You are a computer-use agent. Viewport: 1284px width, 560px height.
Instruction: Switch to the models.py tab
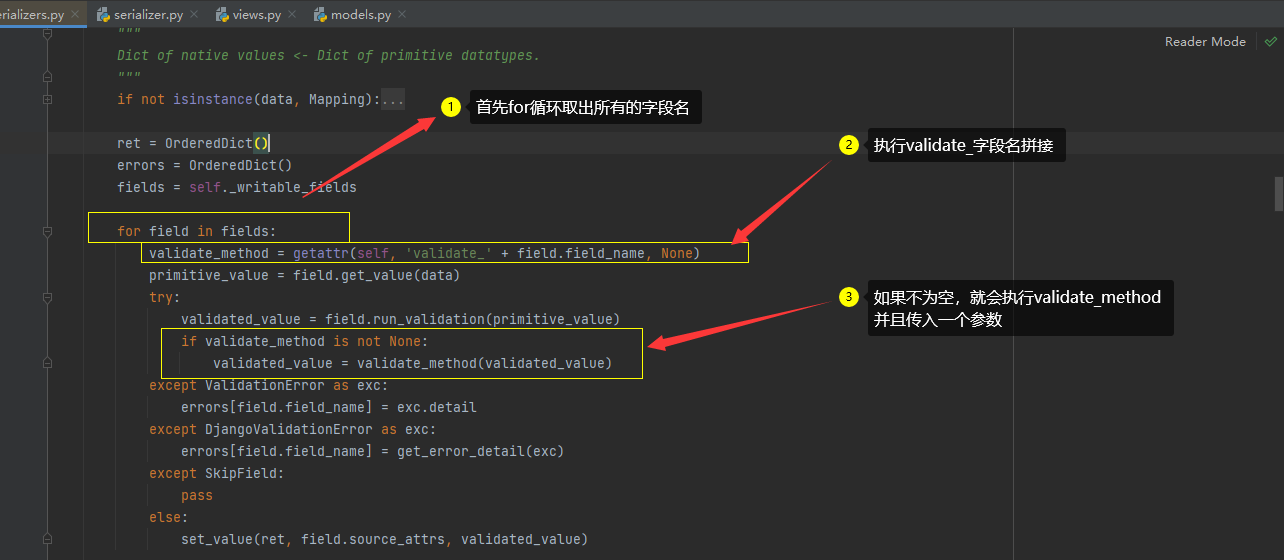361,15
